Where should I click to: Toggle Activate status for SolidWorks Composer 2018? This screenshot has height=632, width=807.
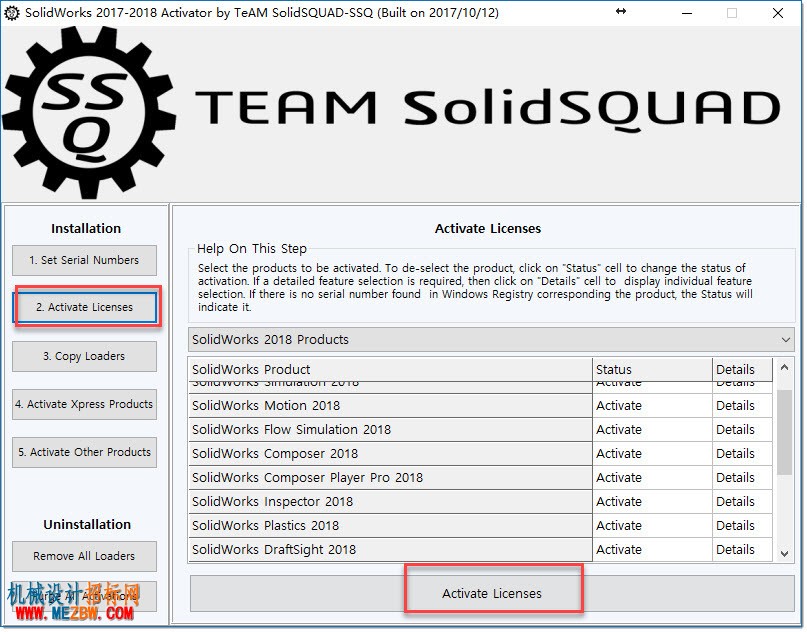(x=652, y=453)
